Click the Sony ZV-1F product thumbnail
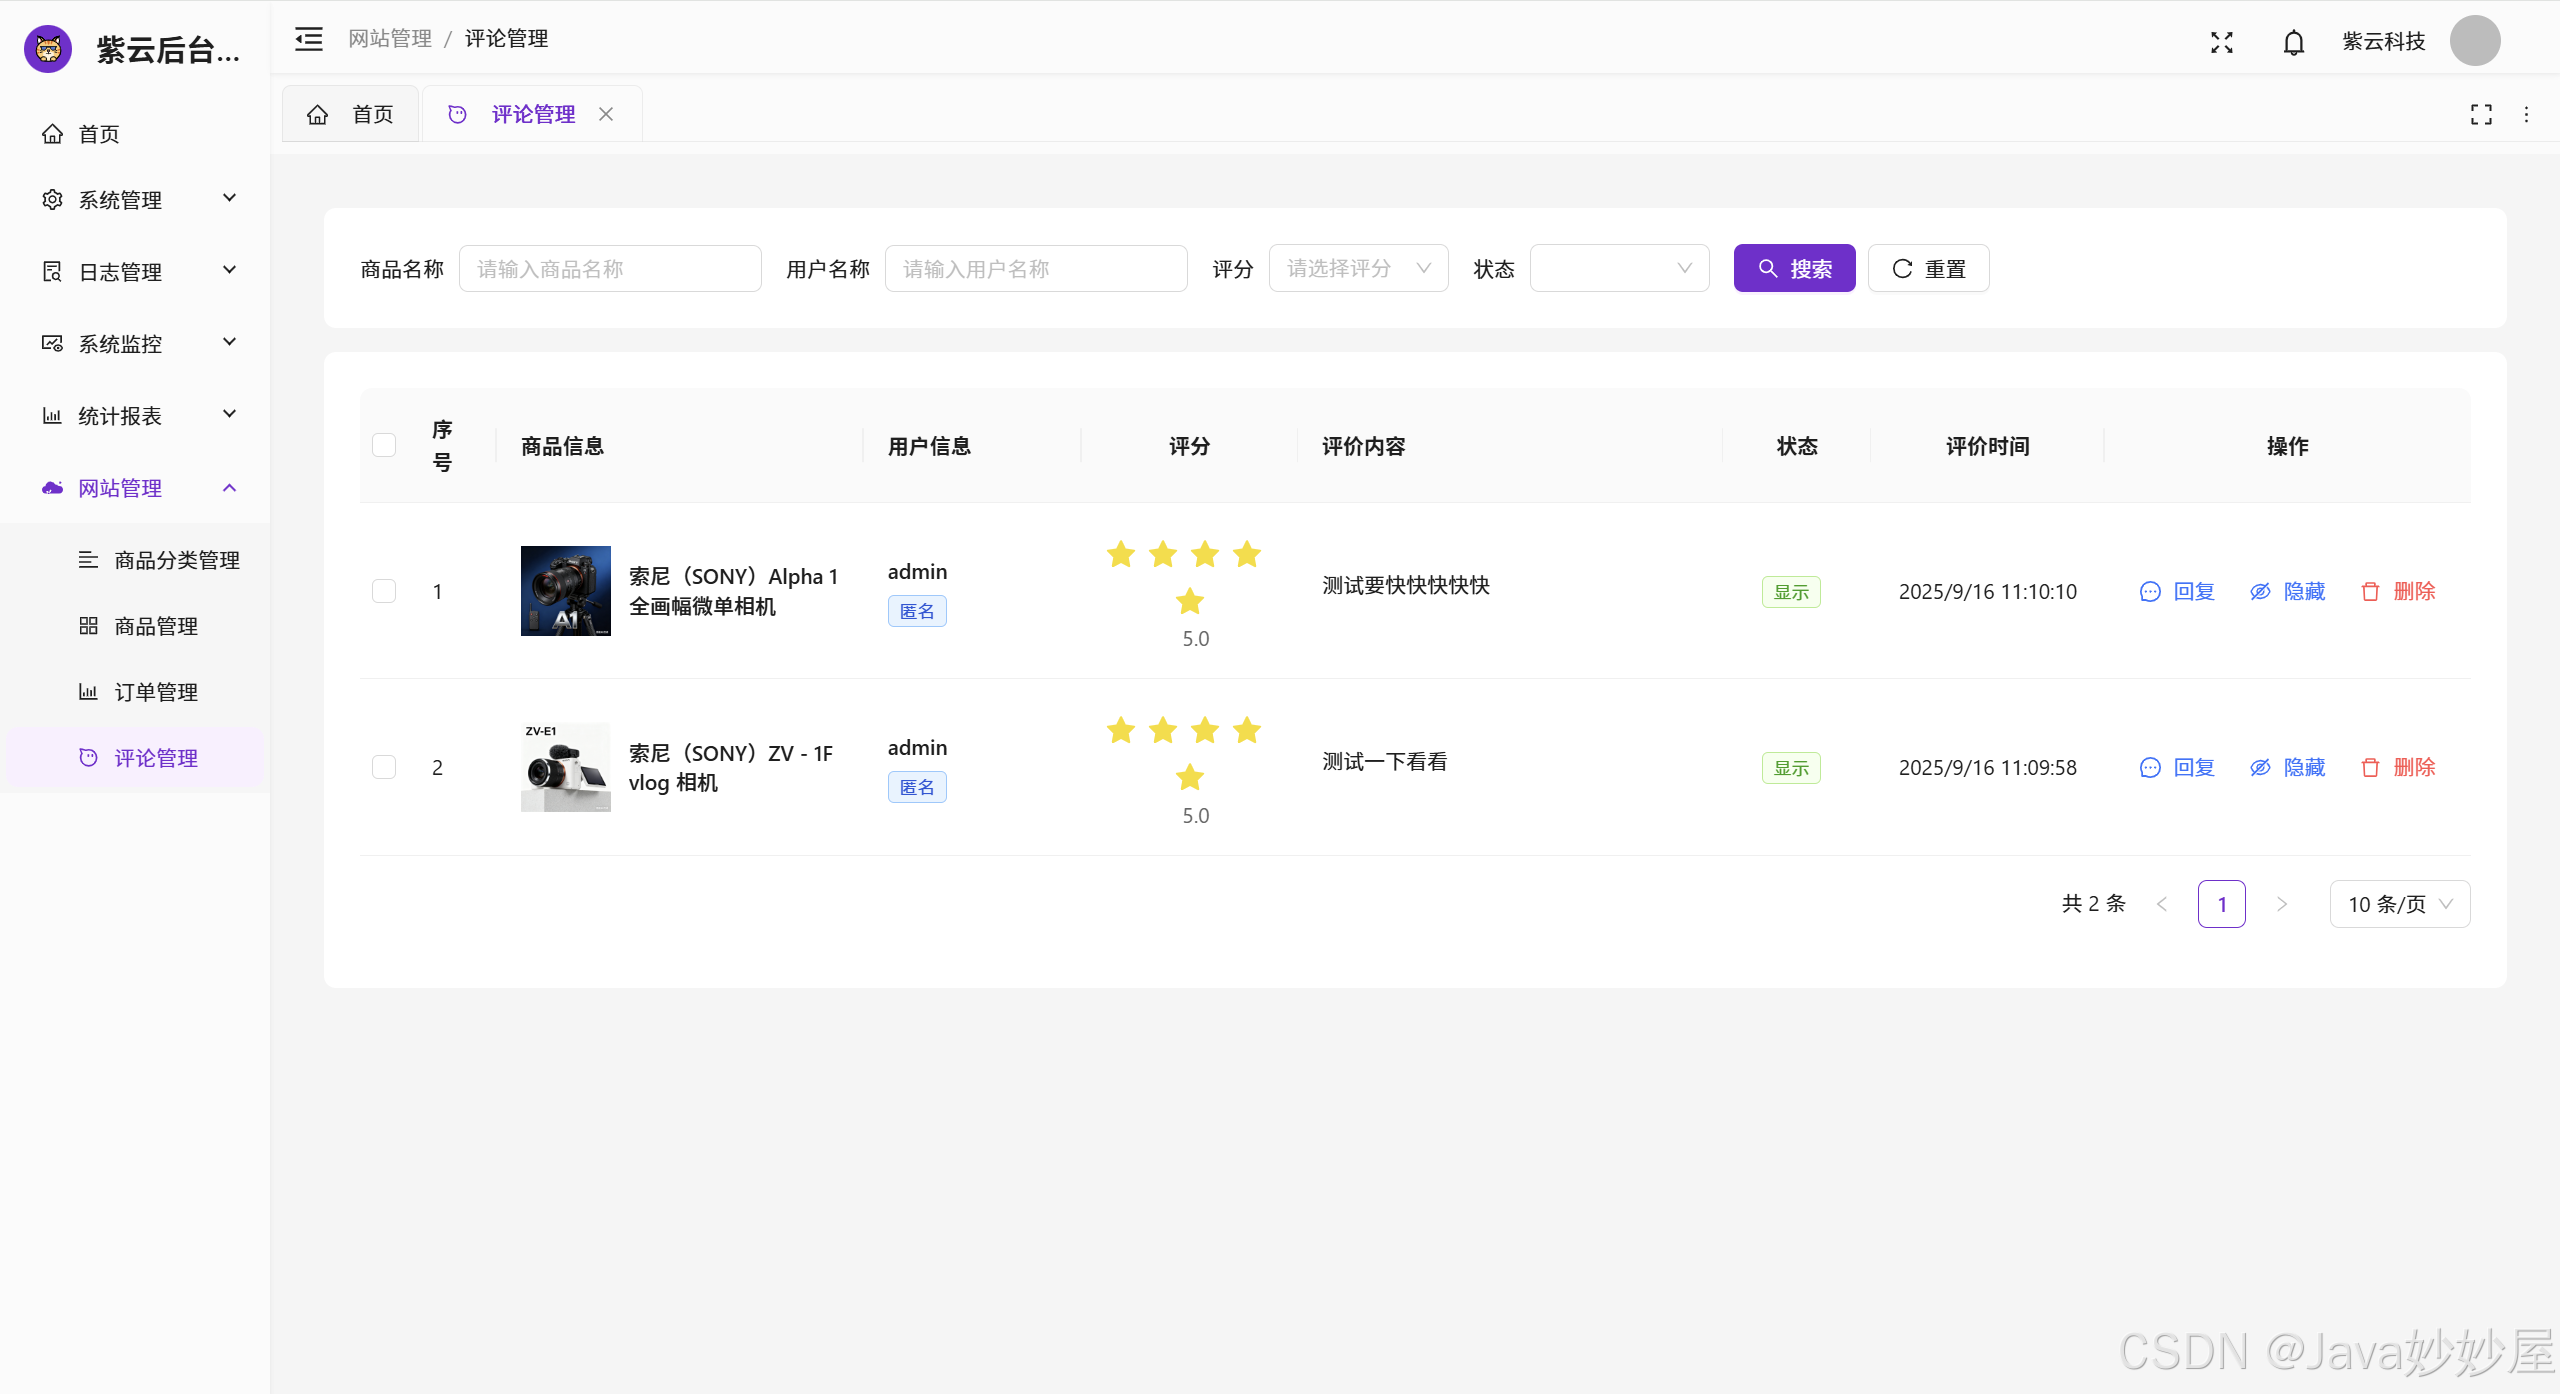 pos(565,767)
